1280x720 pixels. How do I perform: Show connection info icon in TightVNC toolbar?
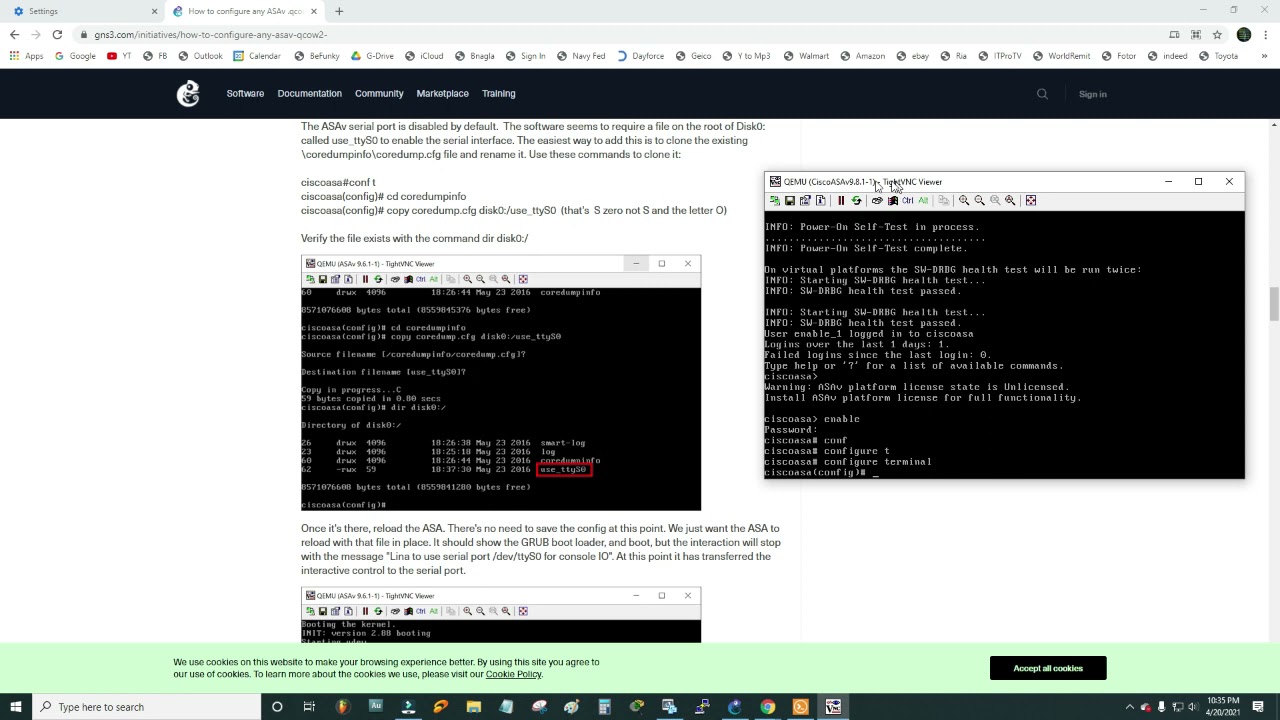point(820,201)
